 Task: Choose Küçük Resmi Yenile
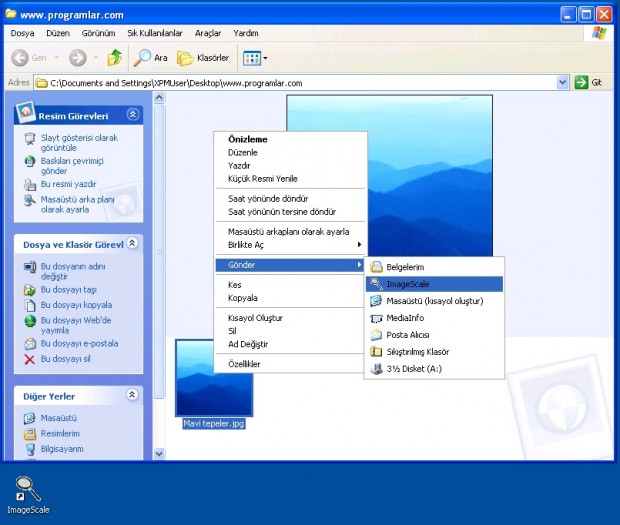[x=291, y=179]
